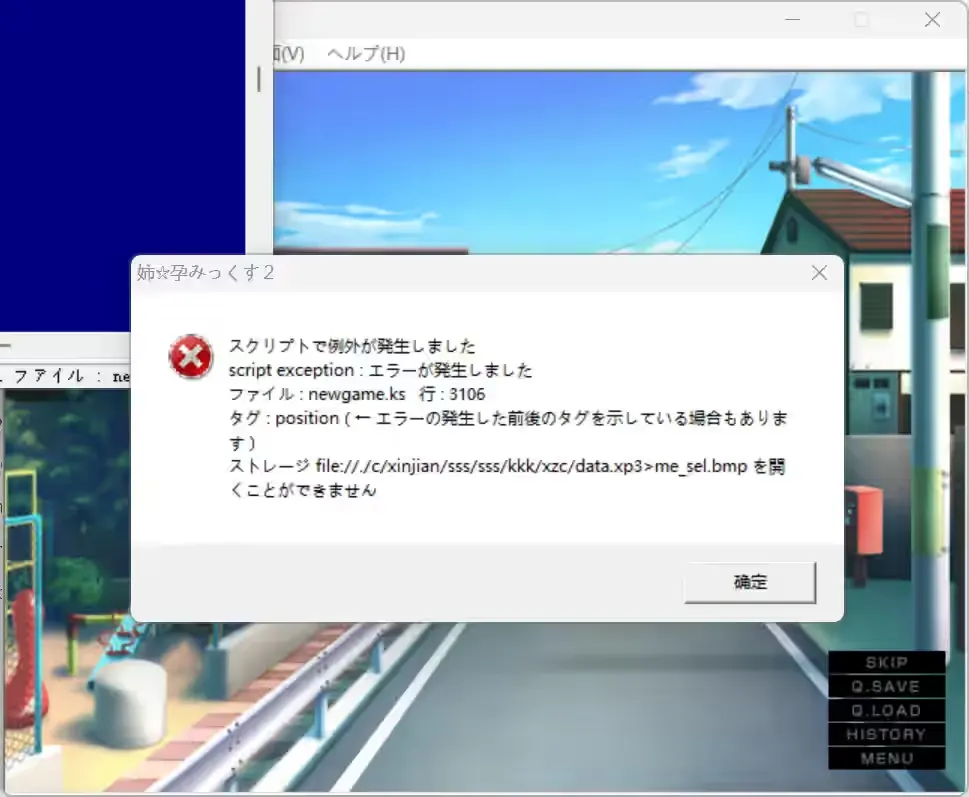Open the game MENU button

point(887,759)
